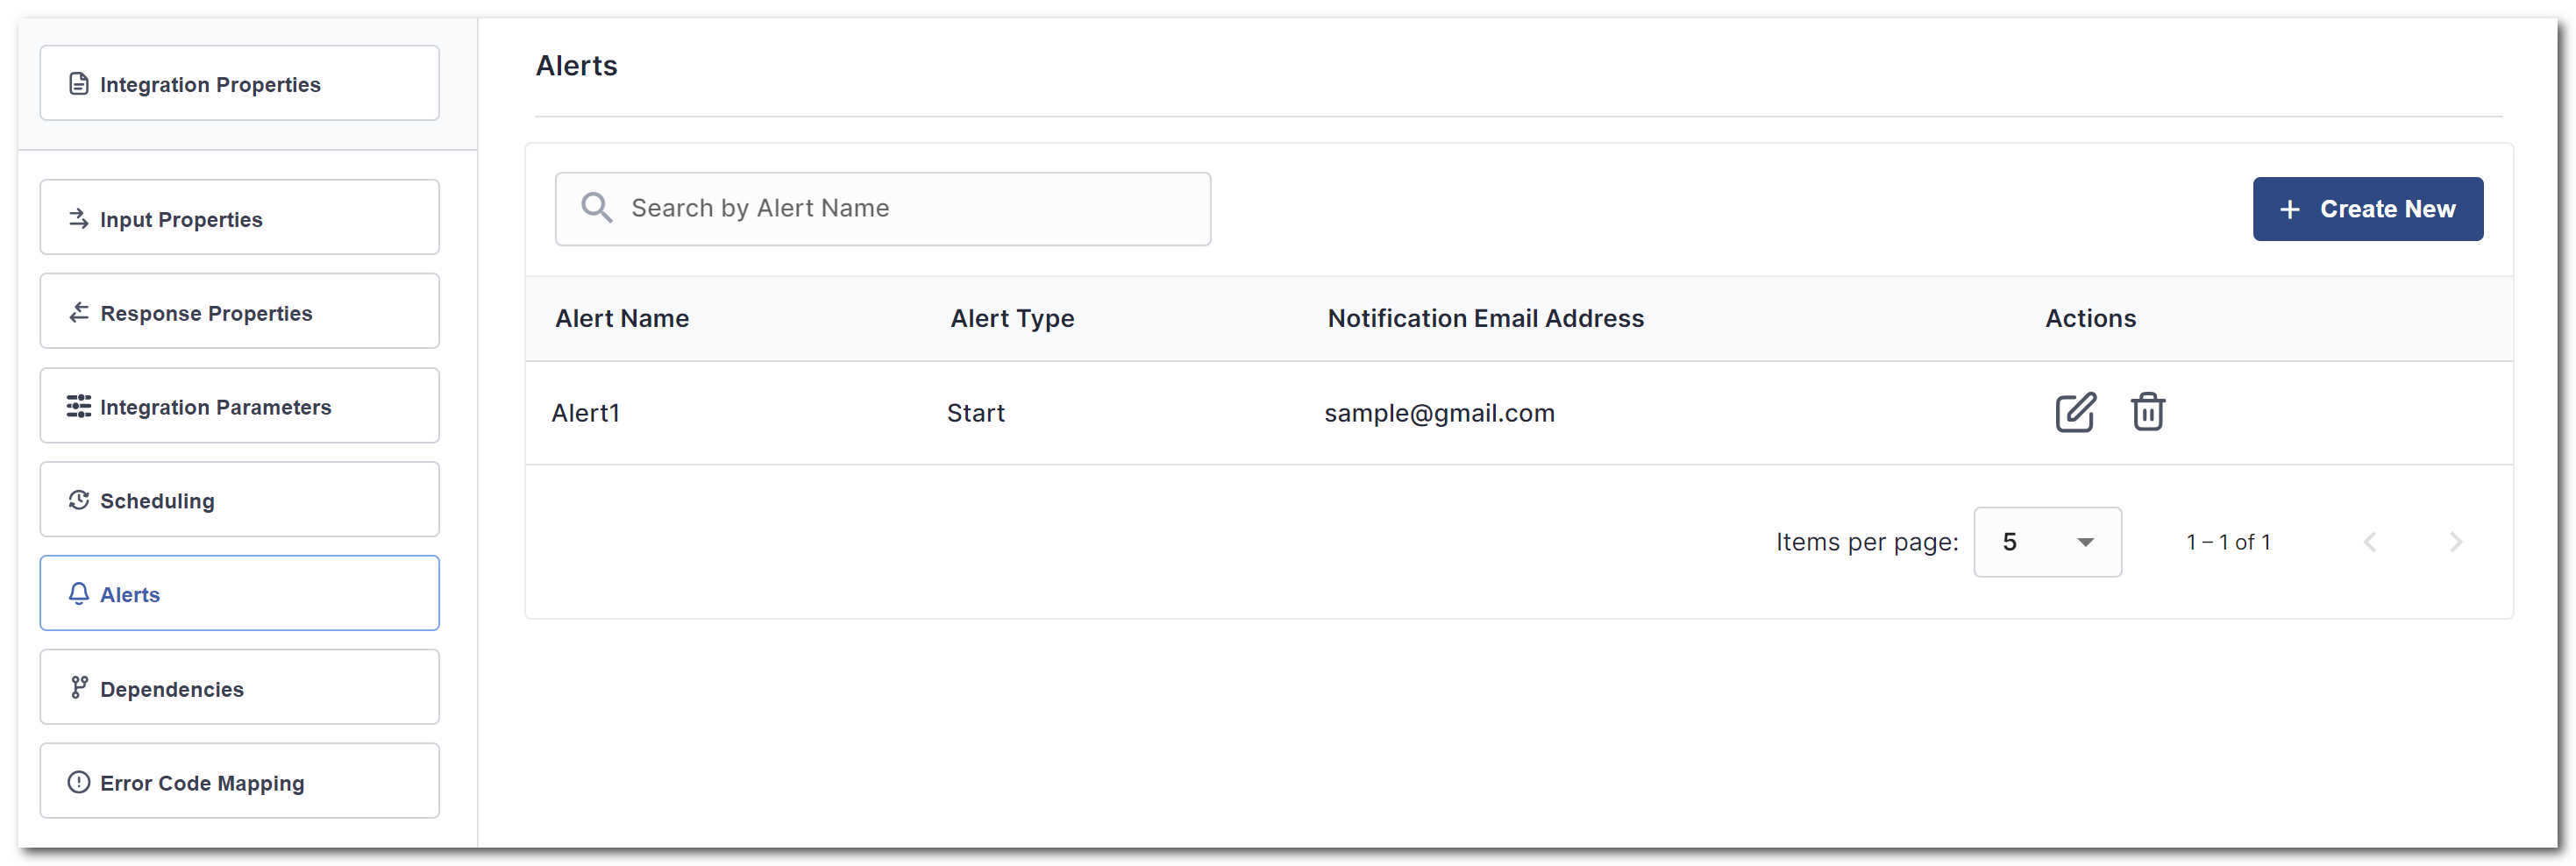Create a new alert with Create New
Image resolution: width=2576 pixels, height=866 pixels.
coord(2367,209)
